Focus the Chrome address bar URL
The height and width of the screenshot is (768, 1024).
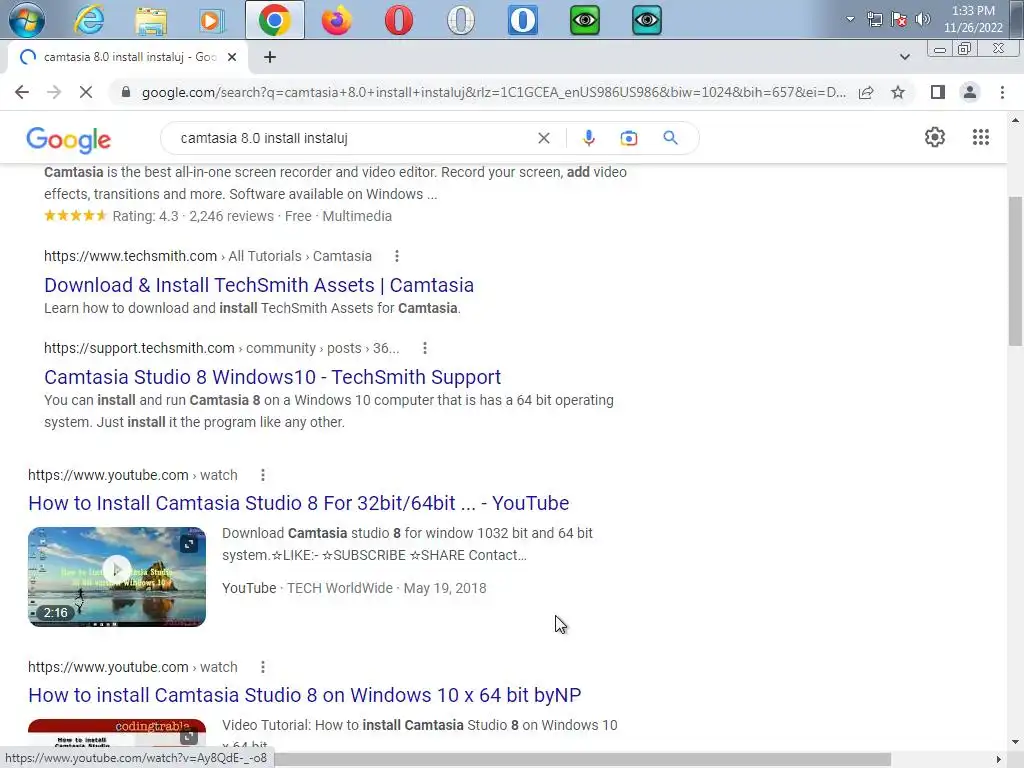click(x=494, y=93)
